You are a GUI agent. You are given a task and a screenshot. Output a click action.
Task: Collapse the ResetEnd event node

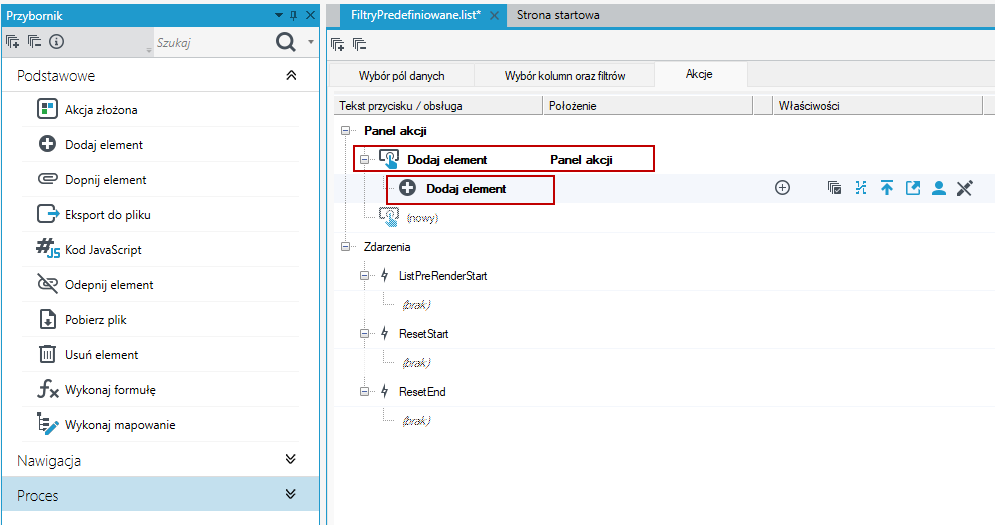(x=364, y=392)
